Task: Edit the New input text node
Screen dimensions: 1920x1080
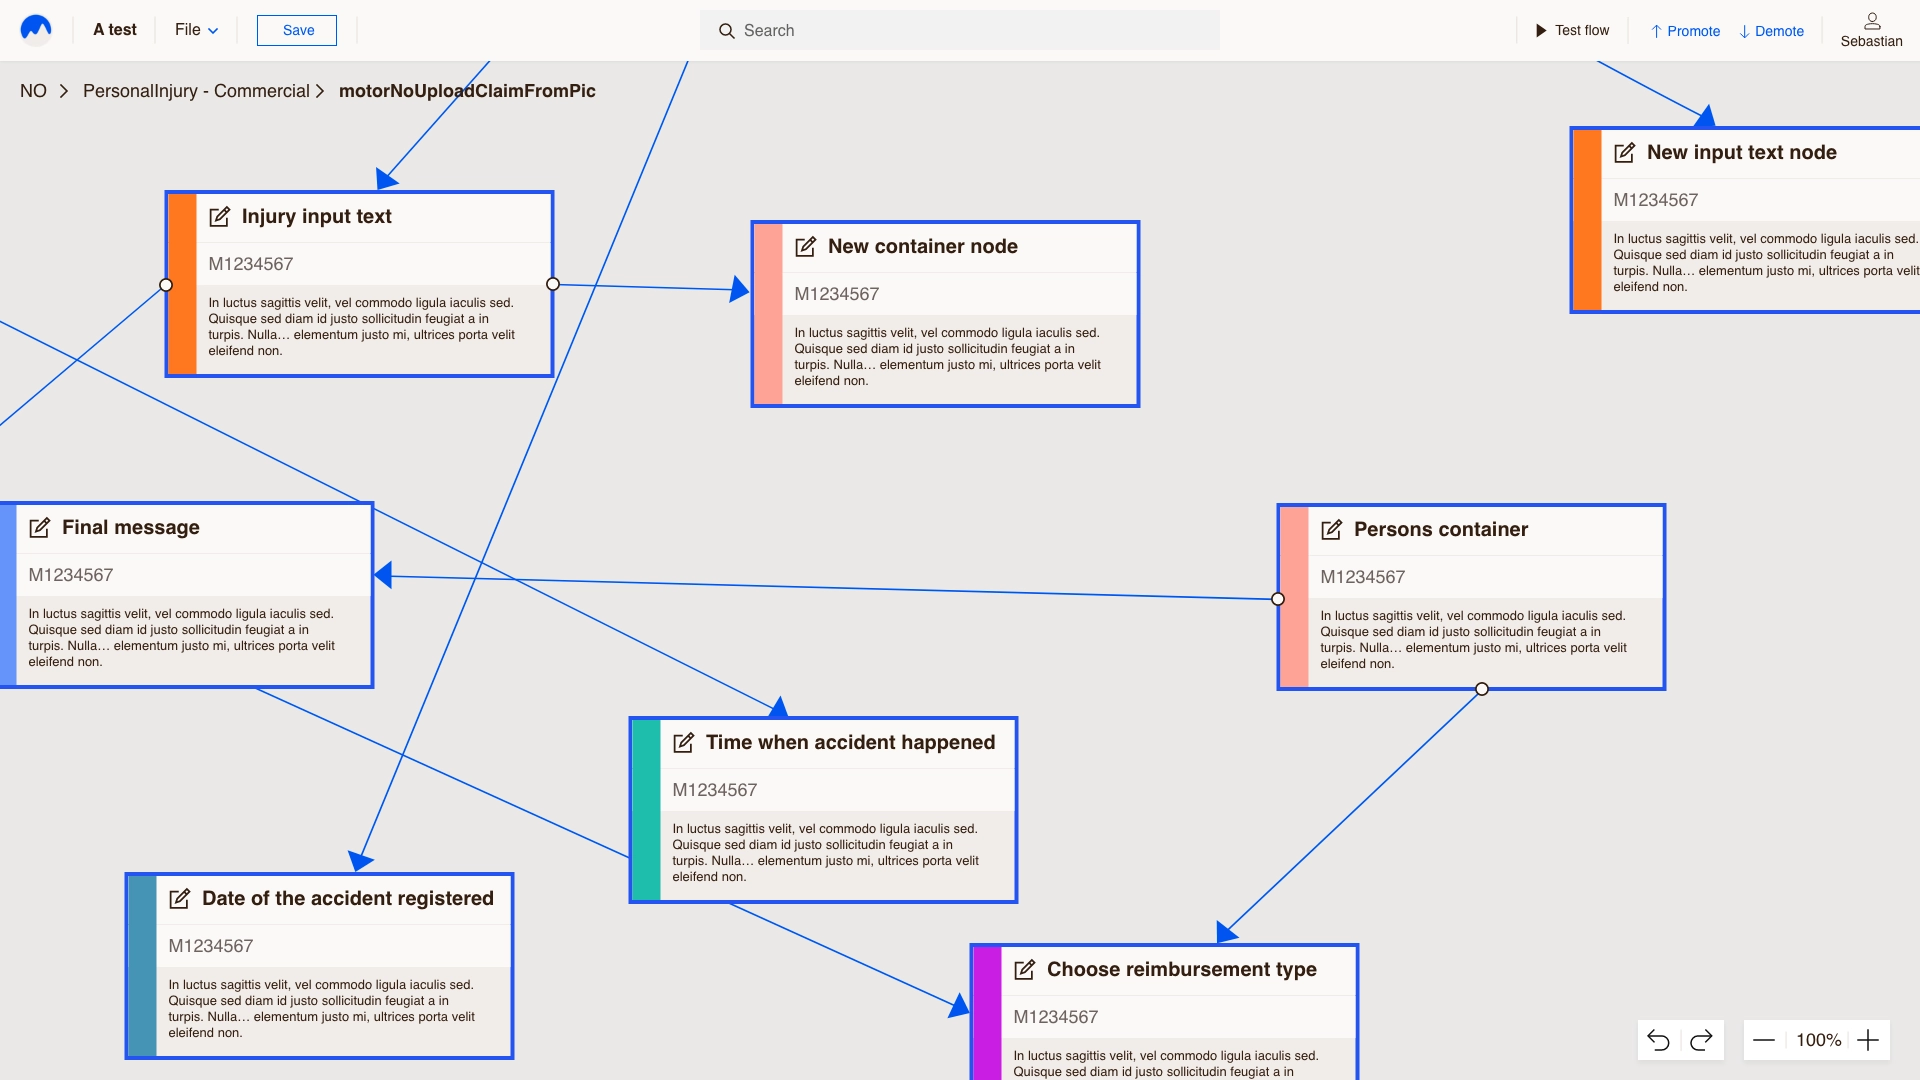Action: [x=1625, y=153]
